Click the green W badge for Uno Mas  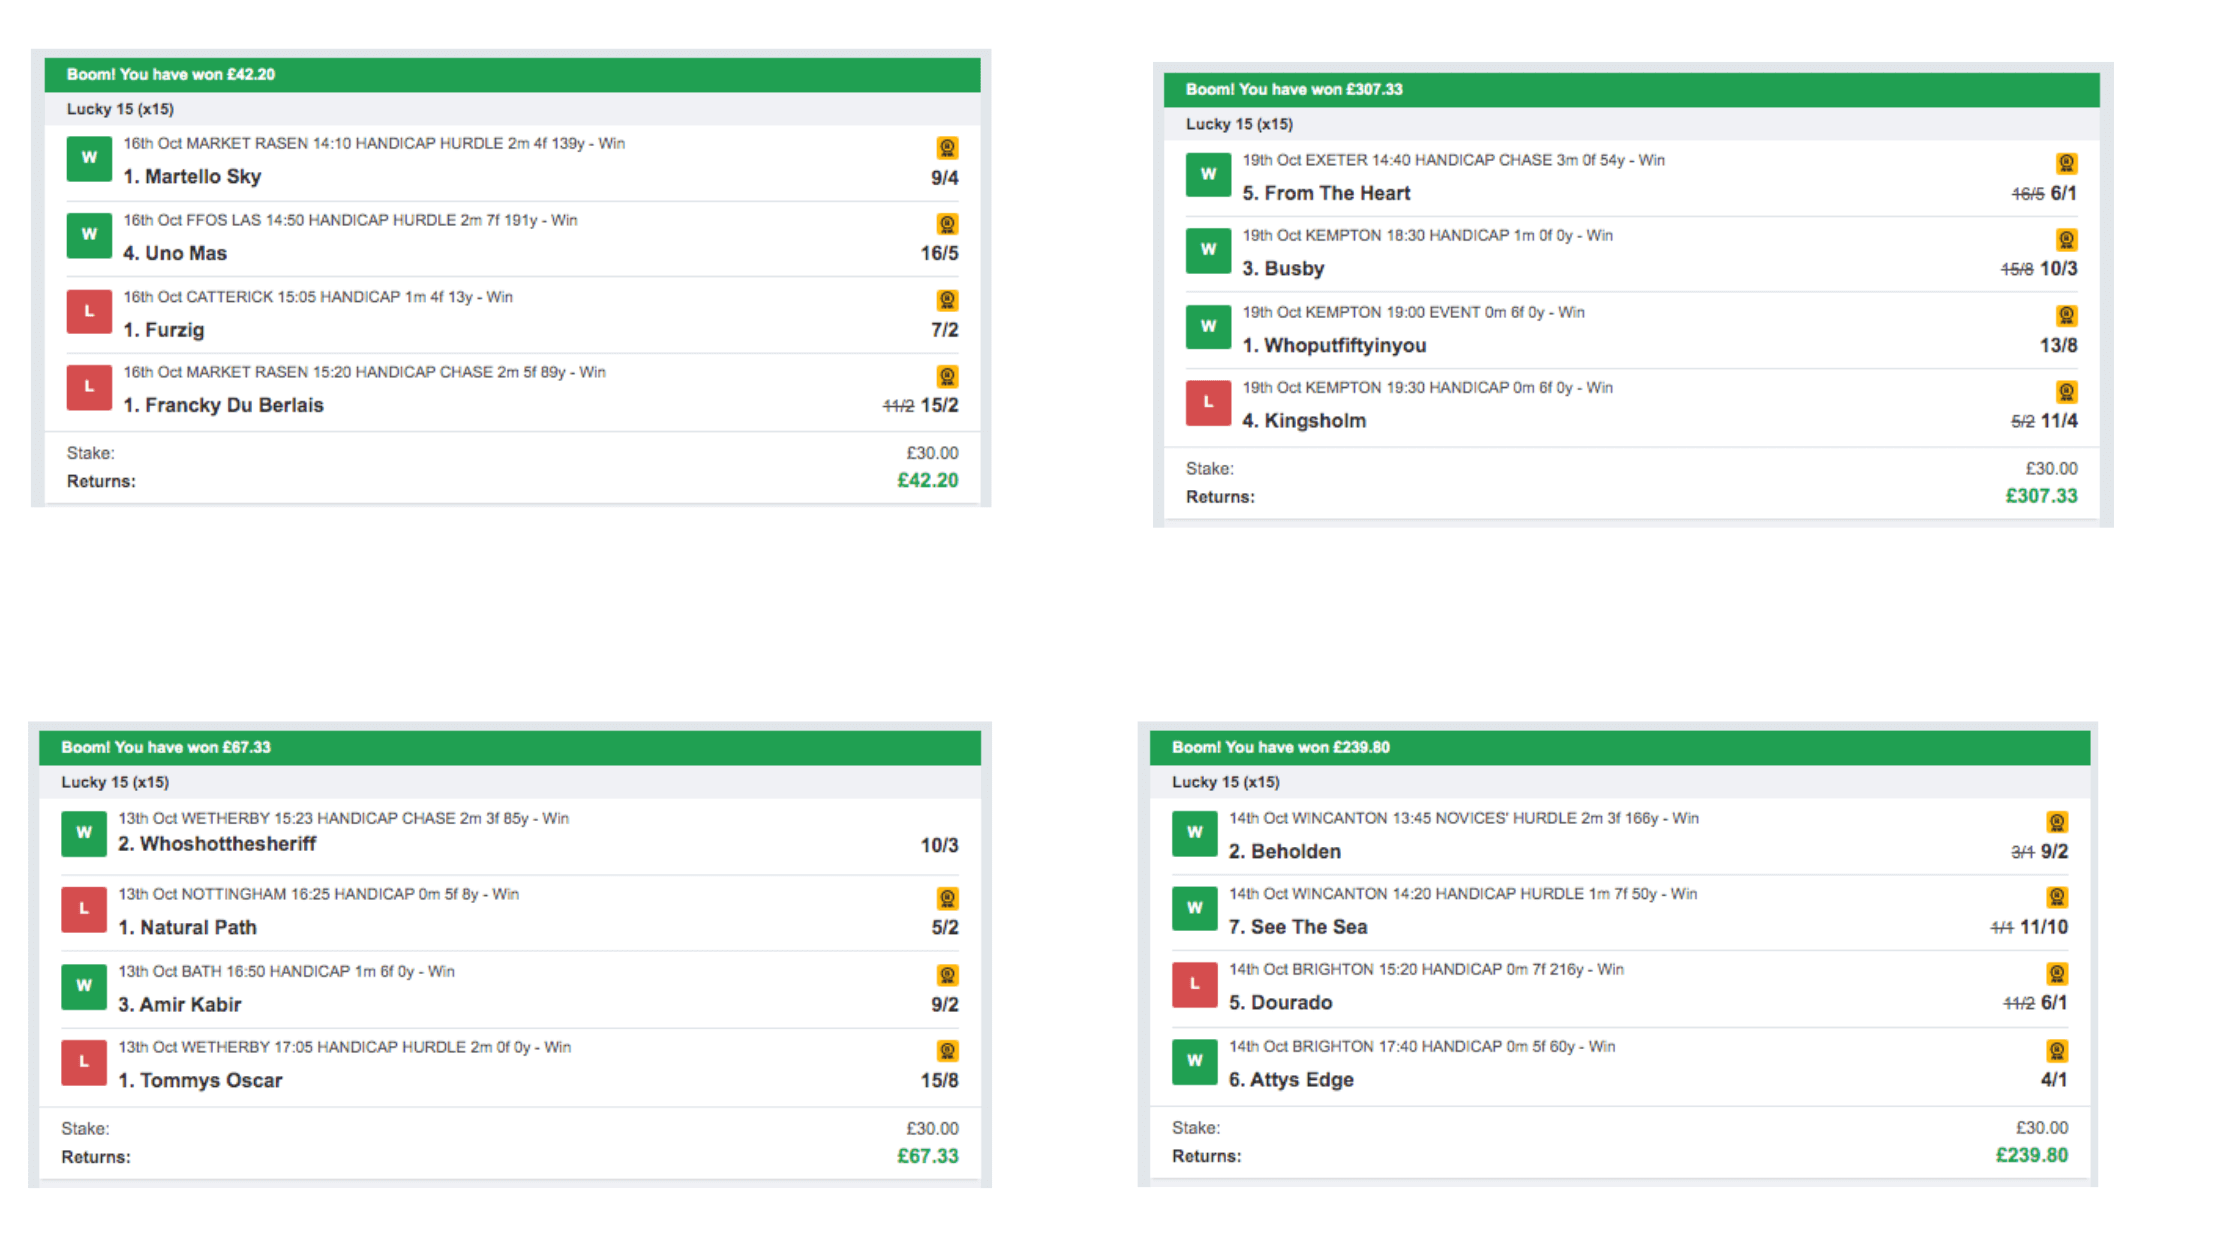[x=89, y=235]
